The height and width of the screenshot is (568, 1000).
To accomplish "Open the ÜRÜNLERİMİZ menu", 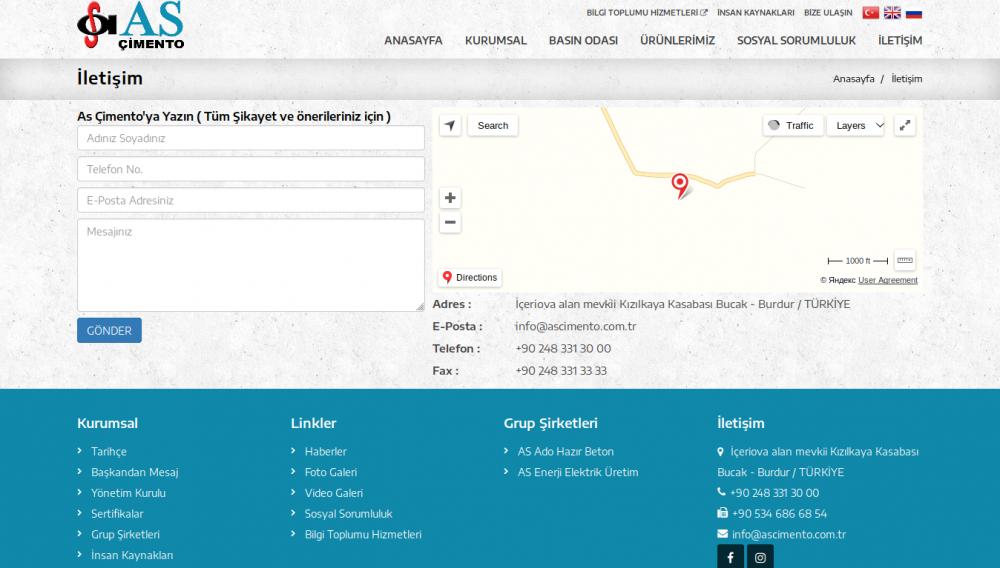I will click(x=677, y=40).
